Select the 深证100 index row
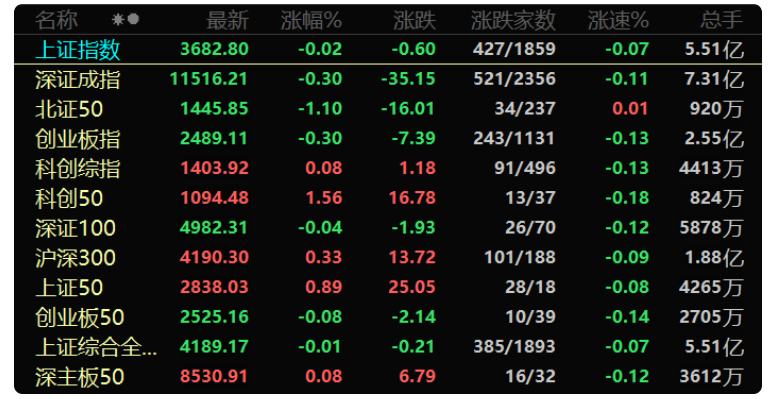774x399 pixels. coord(387,228)
